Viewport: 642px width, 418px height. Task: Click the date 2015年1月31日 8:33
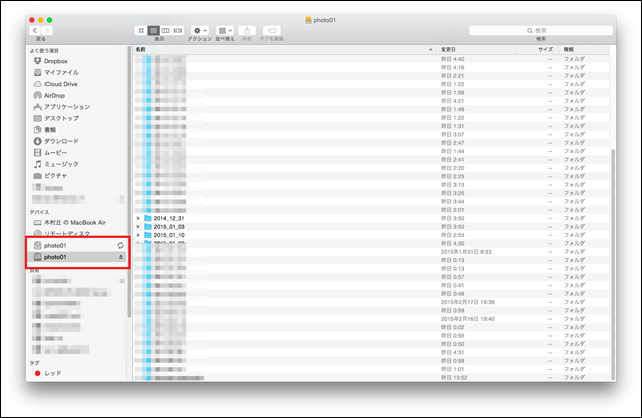466,252
